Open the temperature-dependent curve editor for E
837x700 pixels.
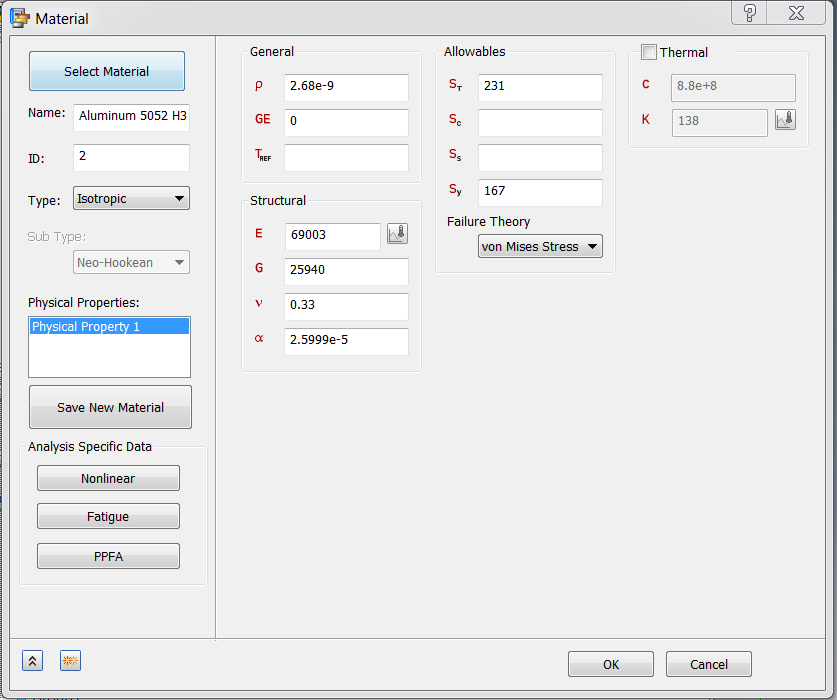click(397, 232)
